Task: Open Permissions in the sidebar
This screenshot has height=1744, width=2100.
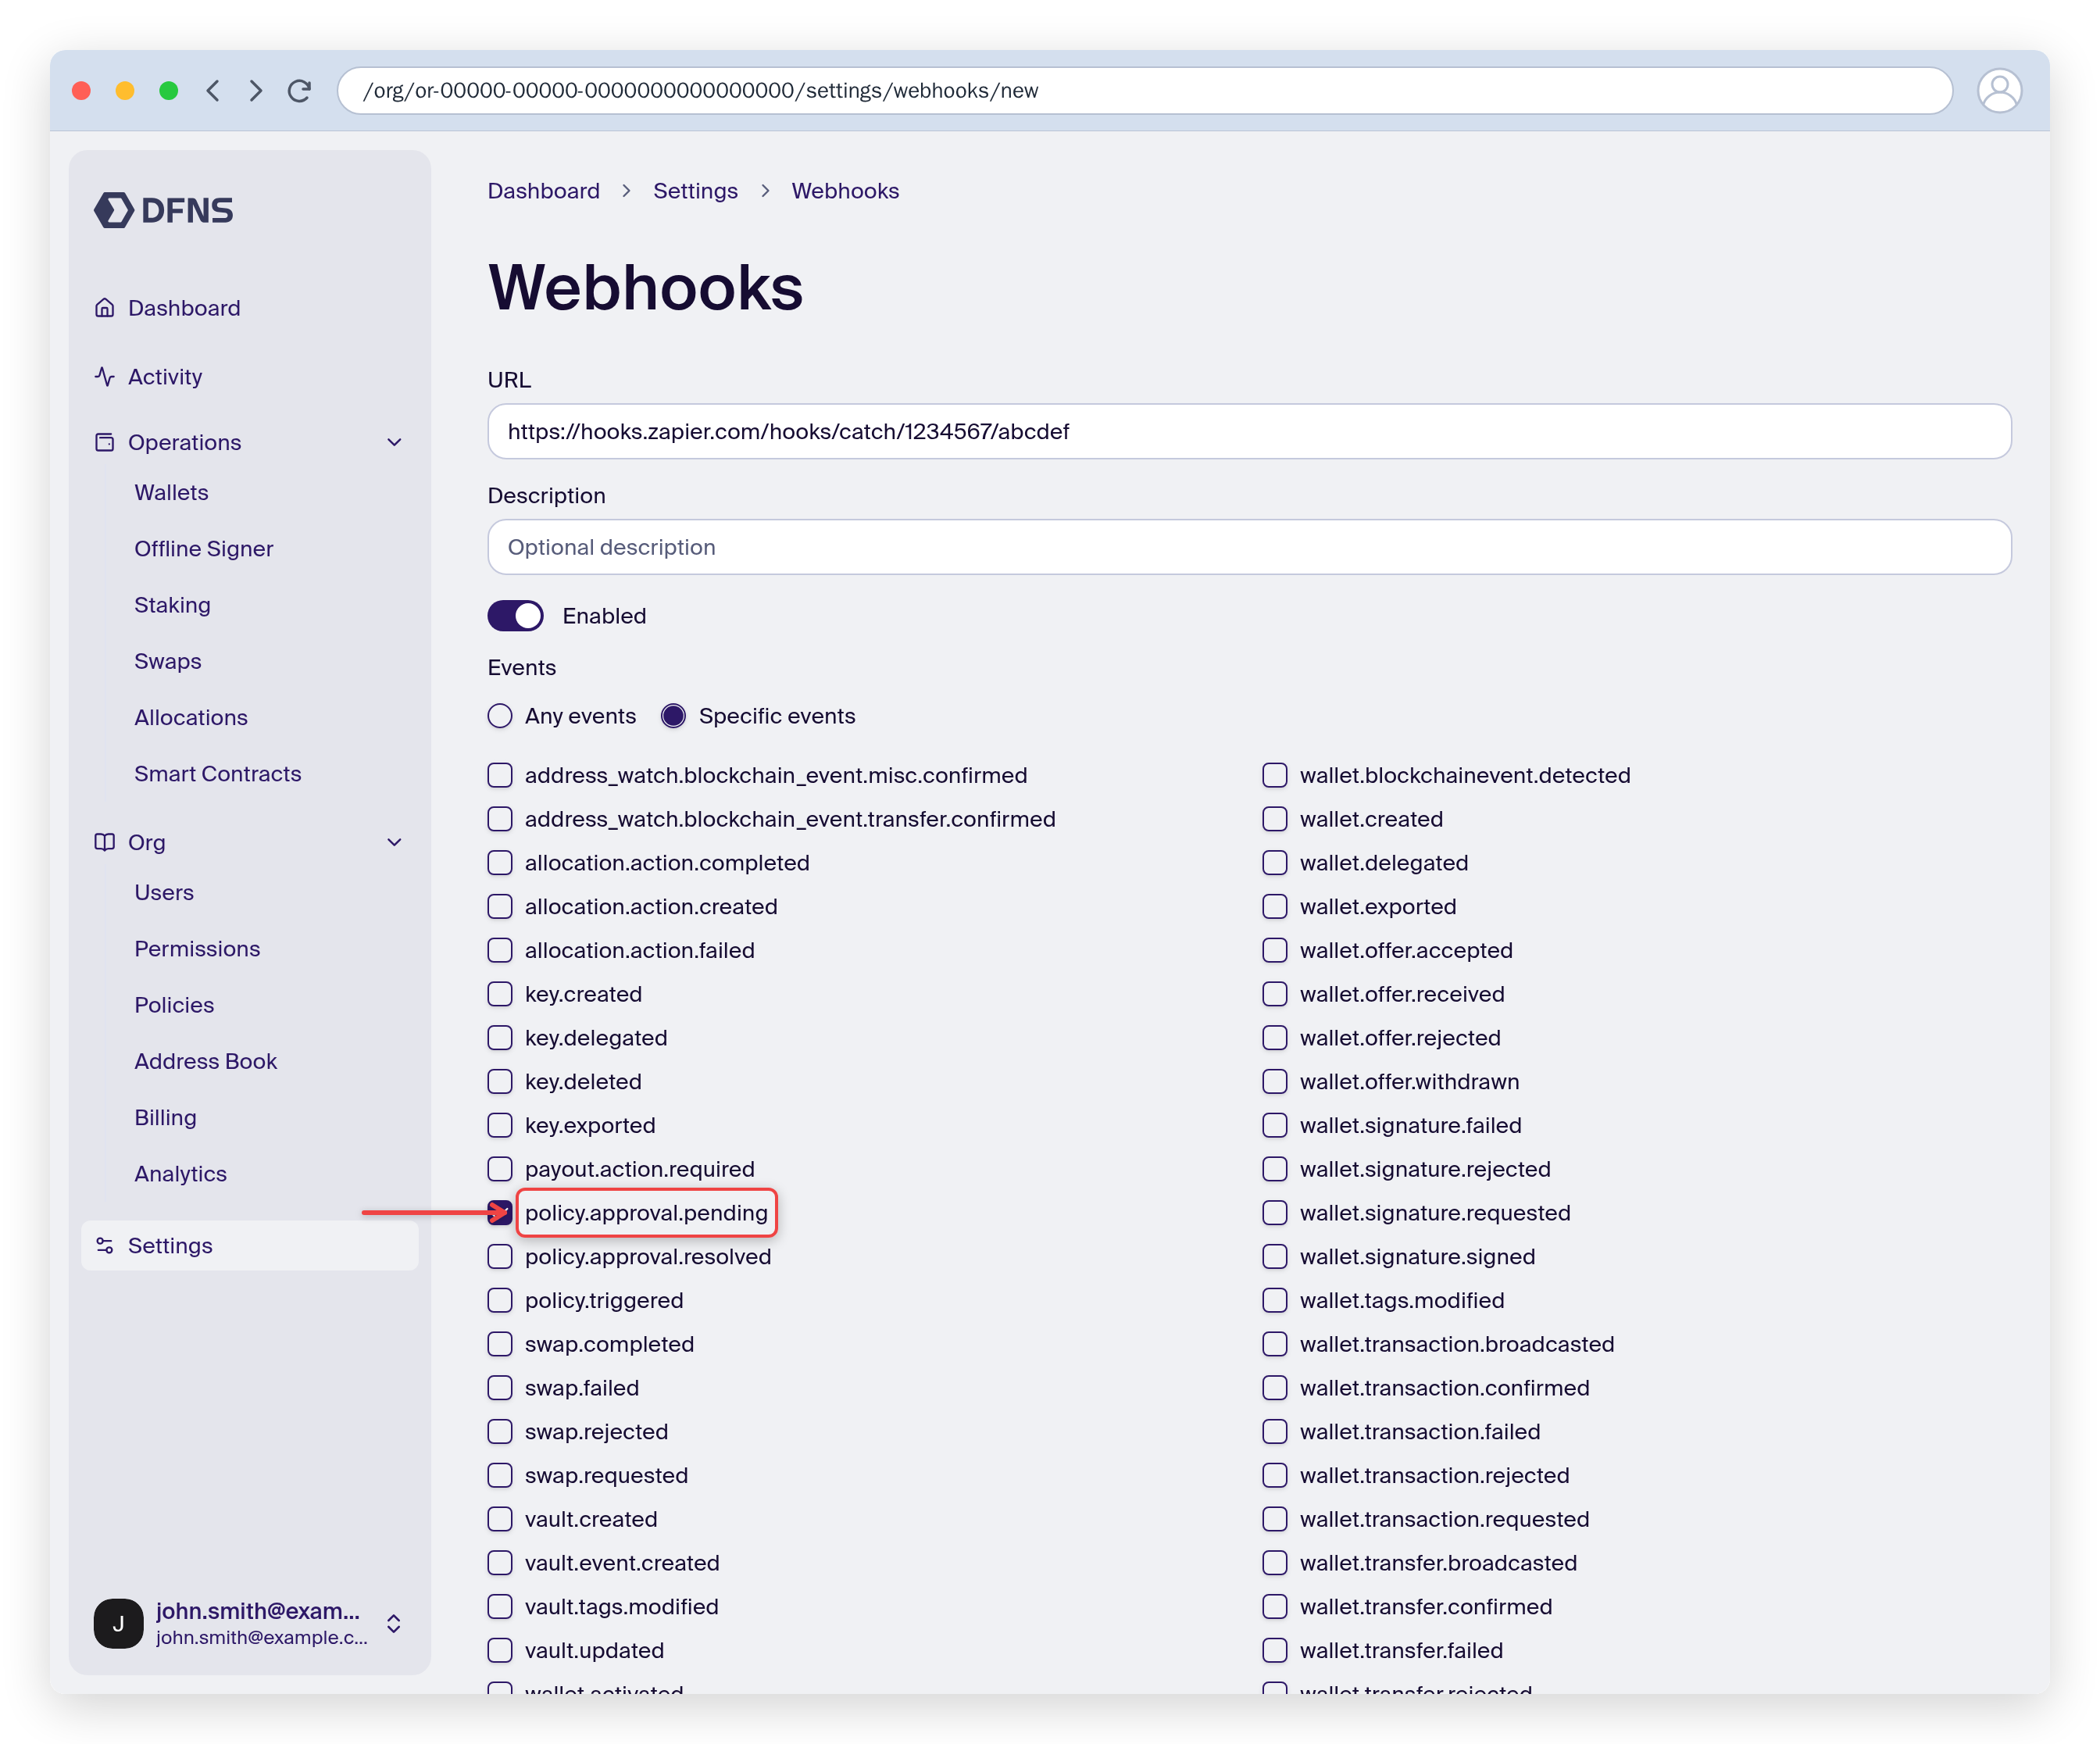Action: tap(198, 949)
